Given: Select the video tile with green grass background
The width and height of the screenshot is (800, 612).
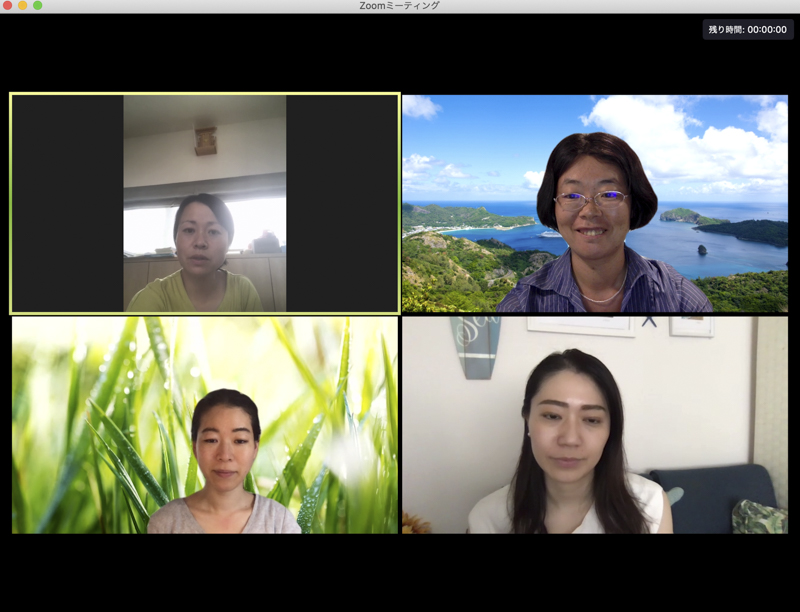Looking at the screenshot, I should (x=205, y=425).
